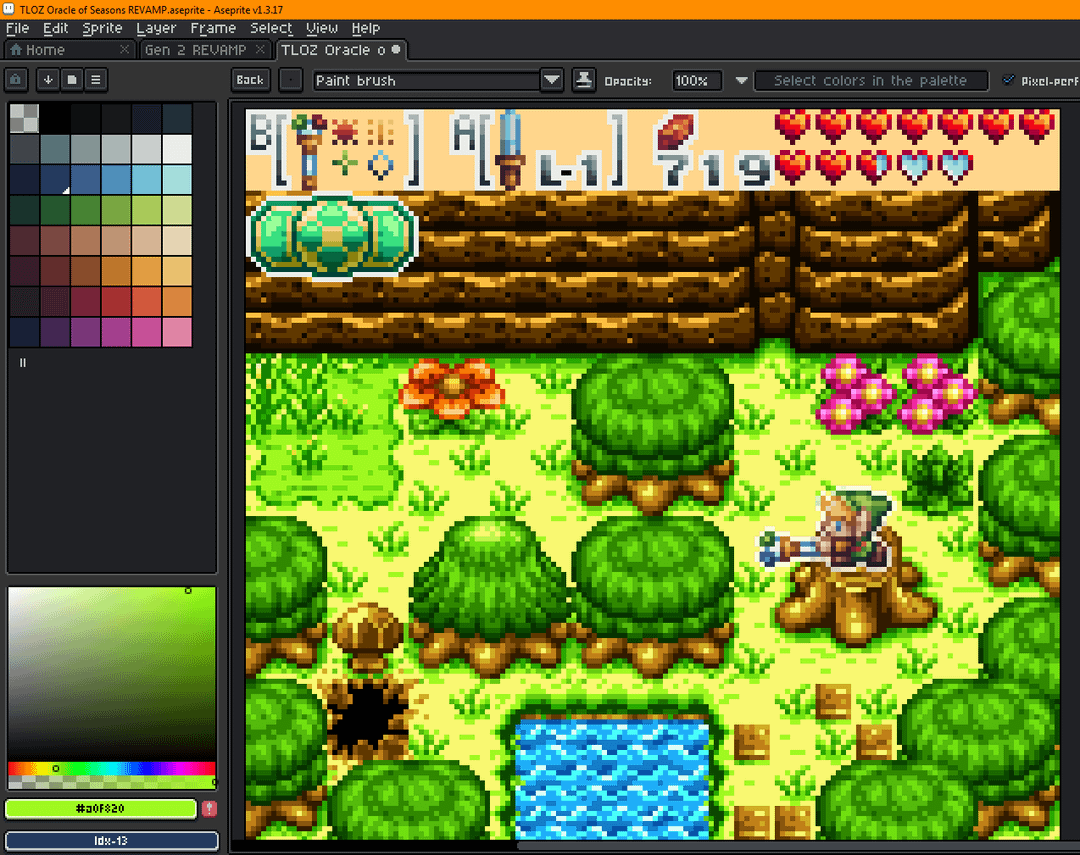This screenshot has width=1080, height=855.
Task: Click the #a0f820 foreground color button
Action: click(101, 809)
